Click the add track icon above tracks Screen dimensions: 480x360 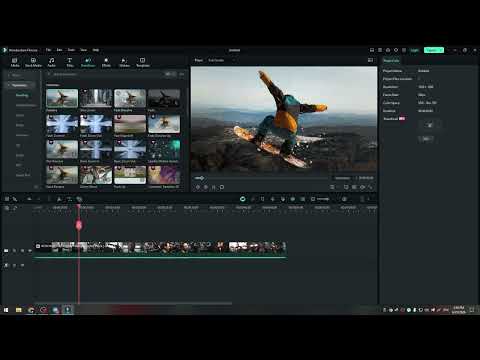tap(7, 208)
